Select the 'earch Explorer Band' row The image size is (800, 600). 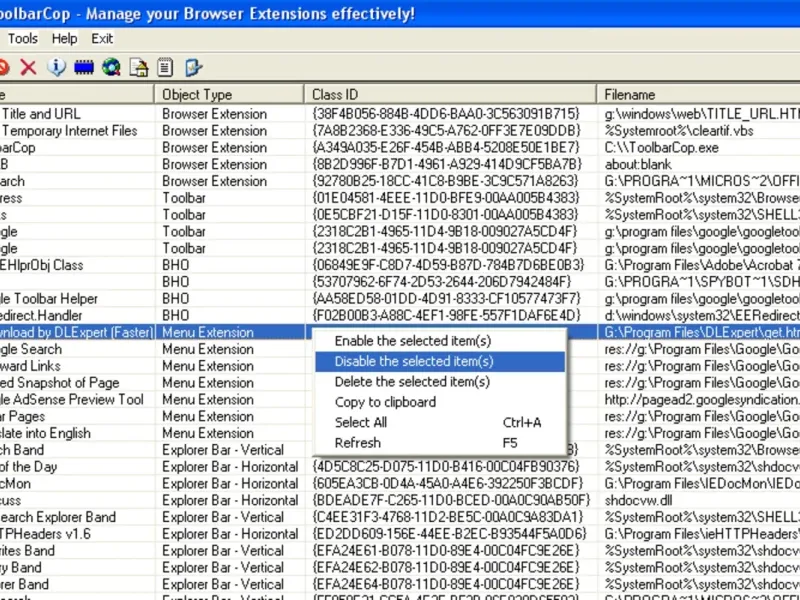(x=400, y=517)
